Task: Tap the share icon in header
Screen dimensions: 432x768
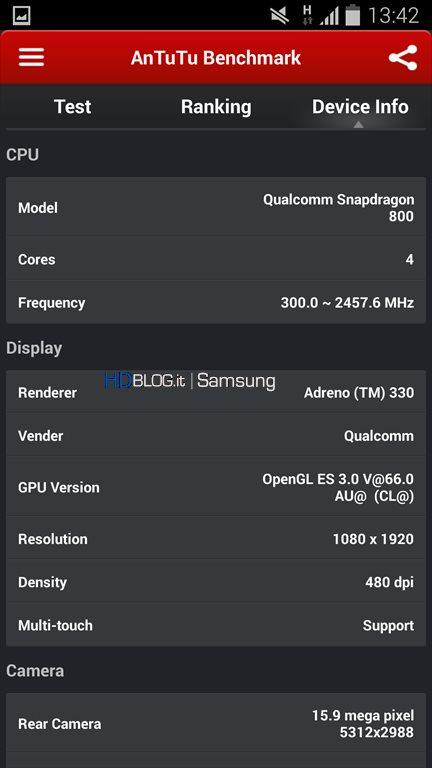Action: coord(403,58)
